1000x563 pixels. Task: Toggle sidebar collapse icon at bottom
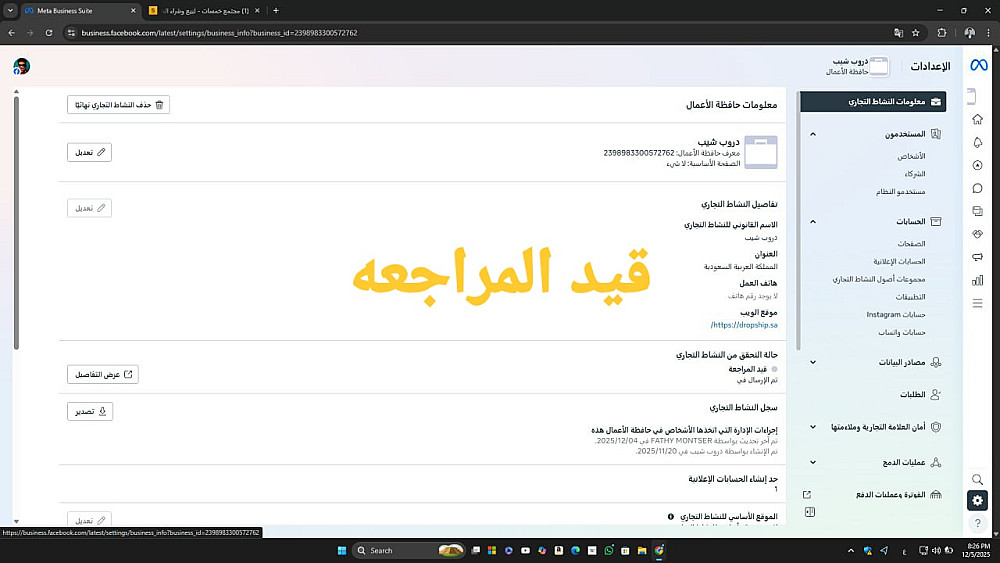click(810, 512)
